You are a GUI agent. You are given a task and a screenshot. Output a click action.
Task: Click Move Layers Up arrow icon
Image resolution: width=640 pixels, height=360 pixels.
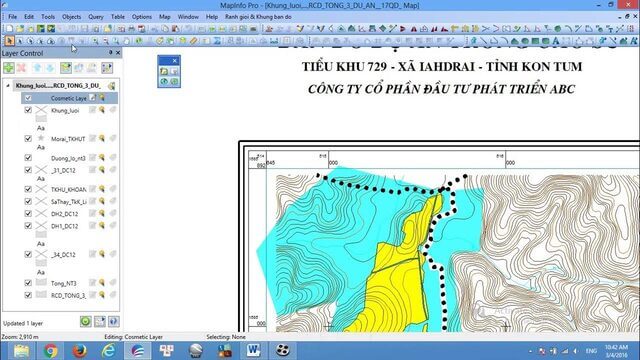37,68
